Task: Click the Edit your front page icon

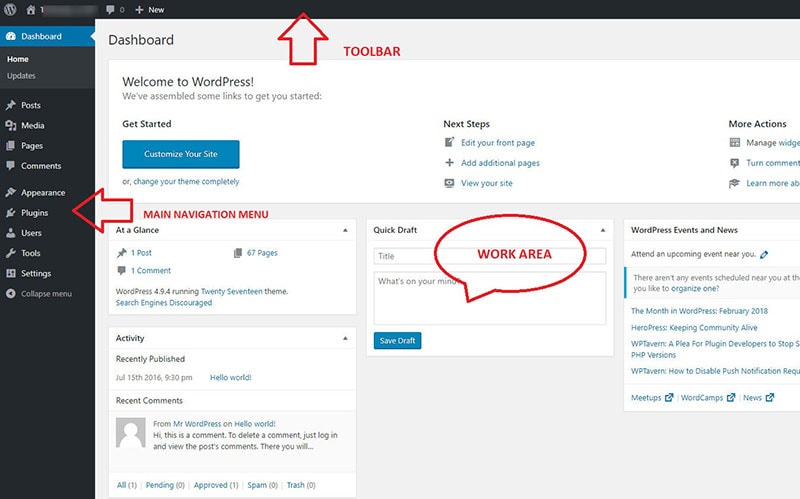Action: coord(449,142)
